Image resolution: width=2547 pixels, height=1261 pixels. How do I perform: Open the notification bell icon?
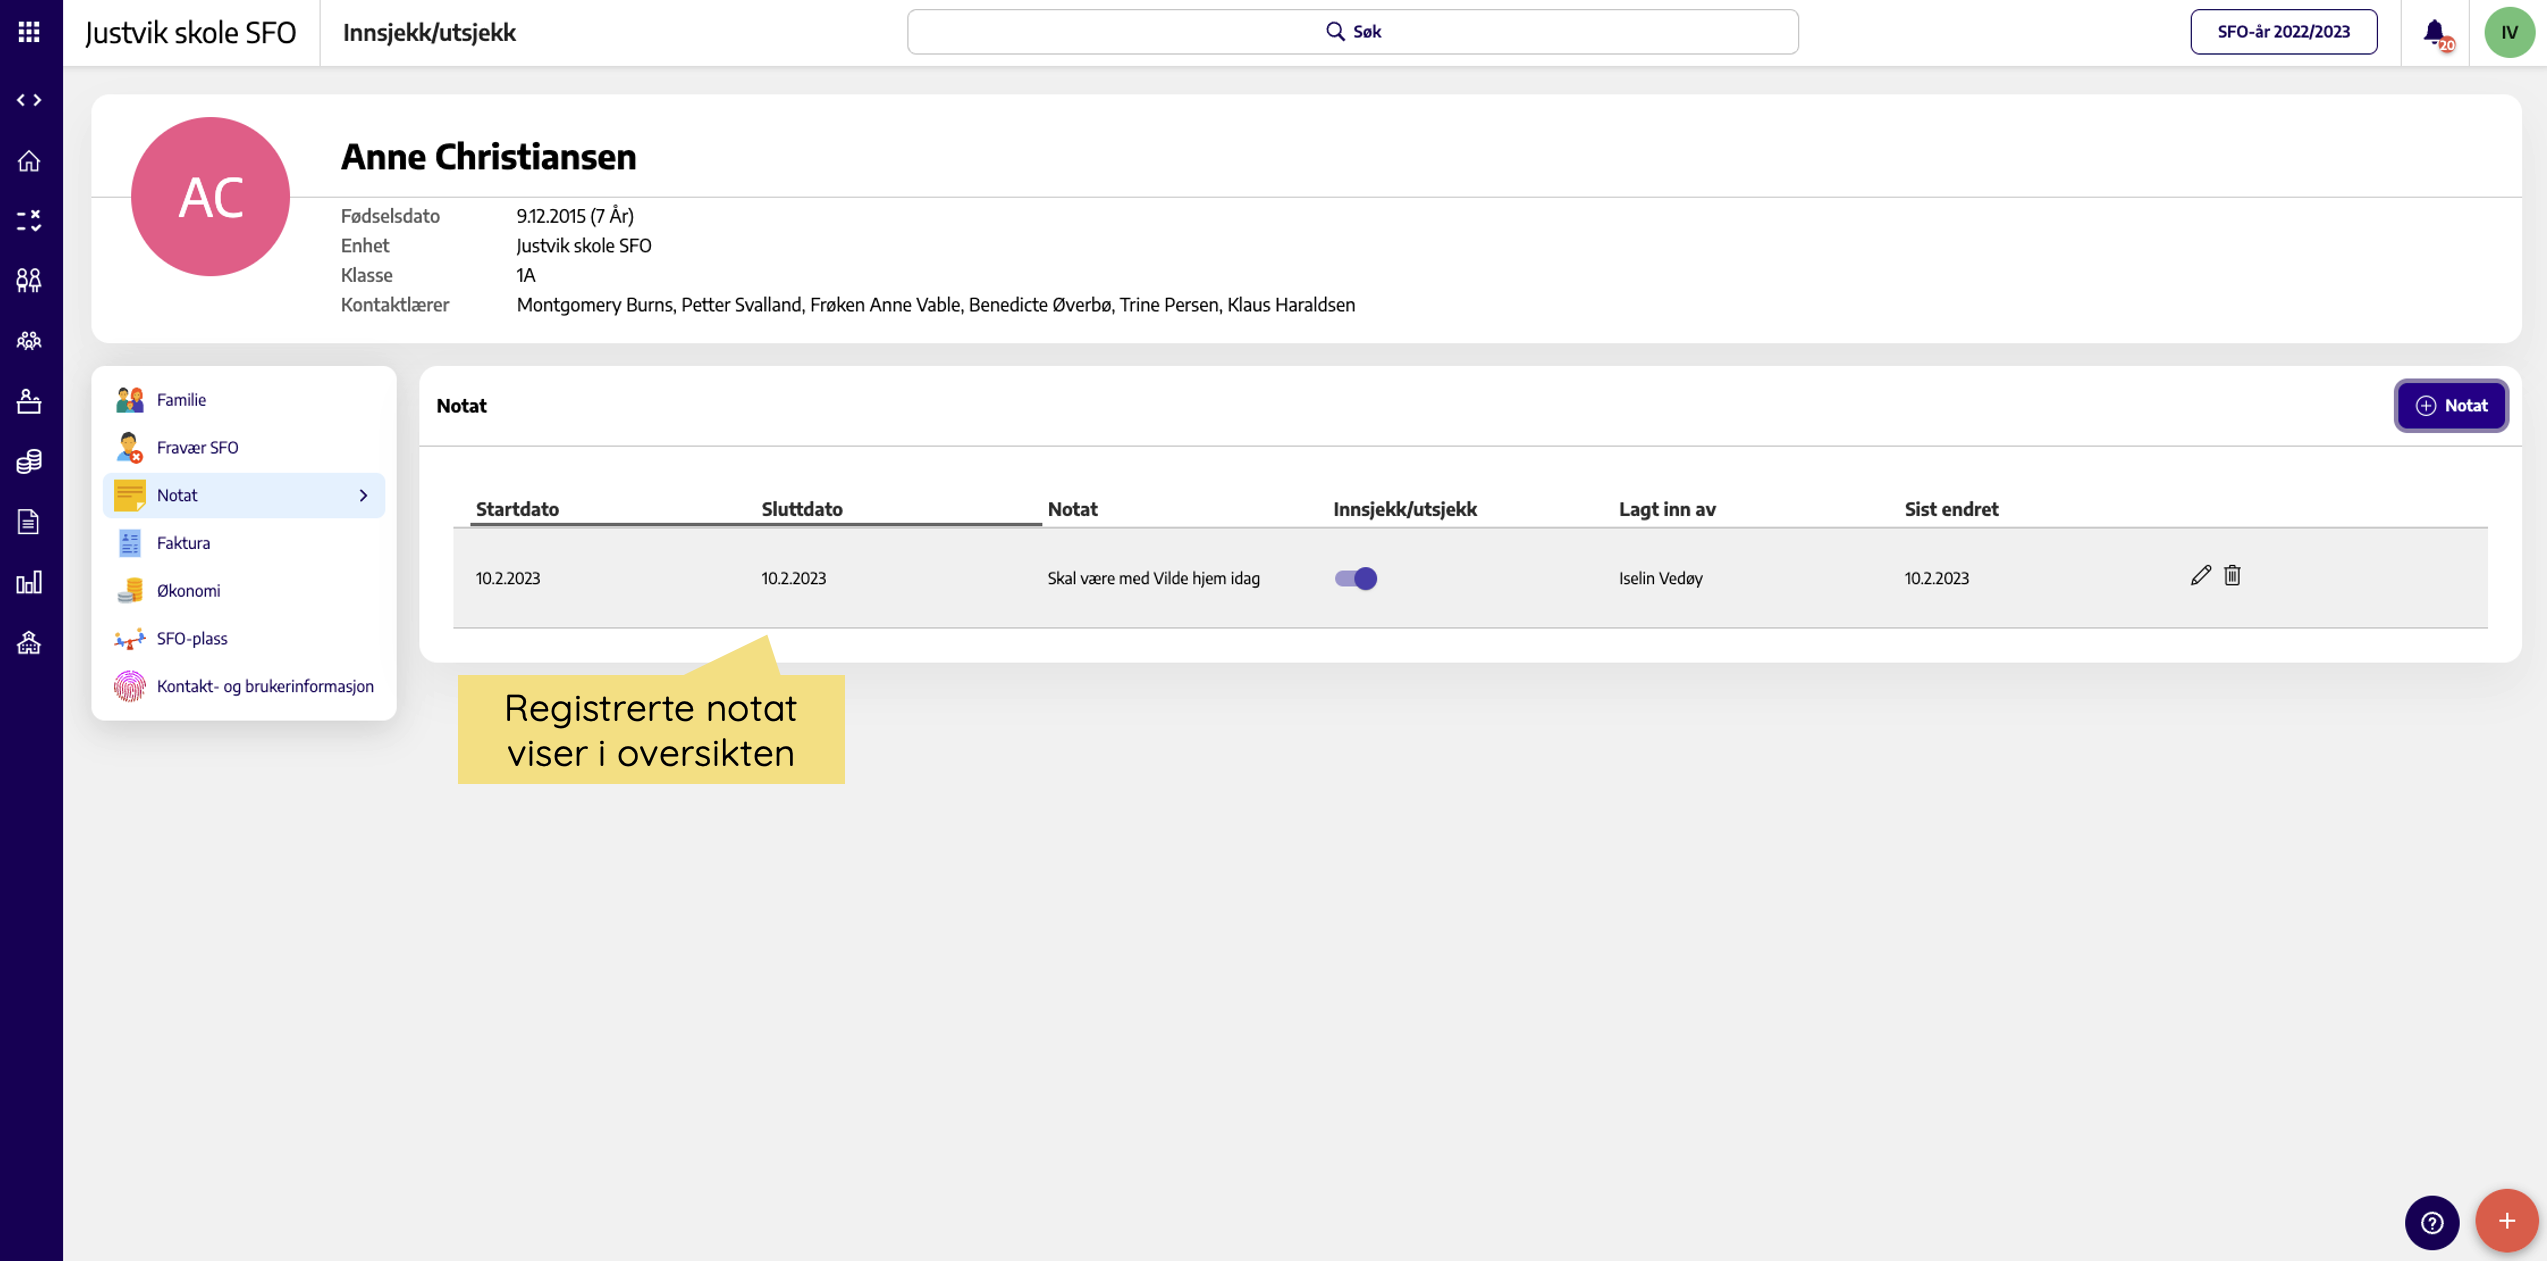pyautogui.click(x=2435, y=33)
